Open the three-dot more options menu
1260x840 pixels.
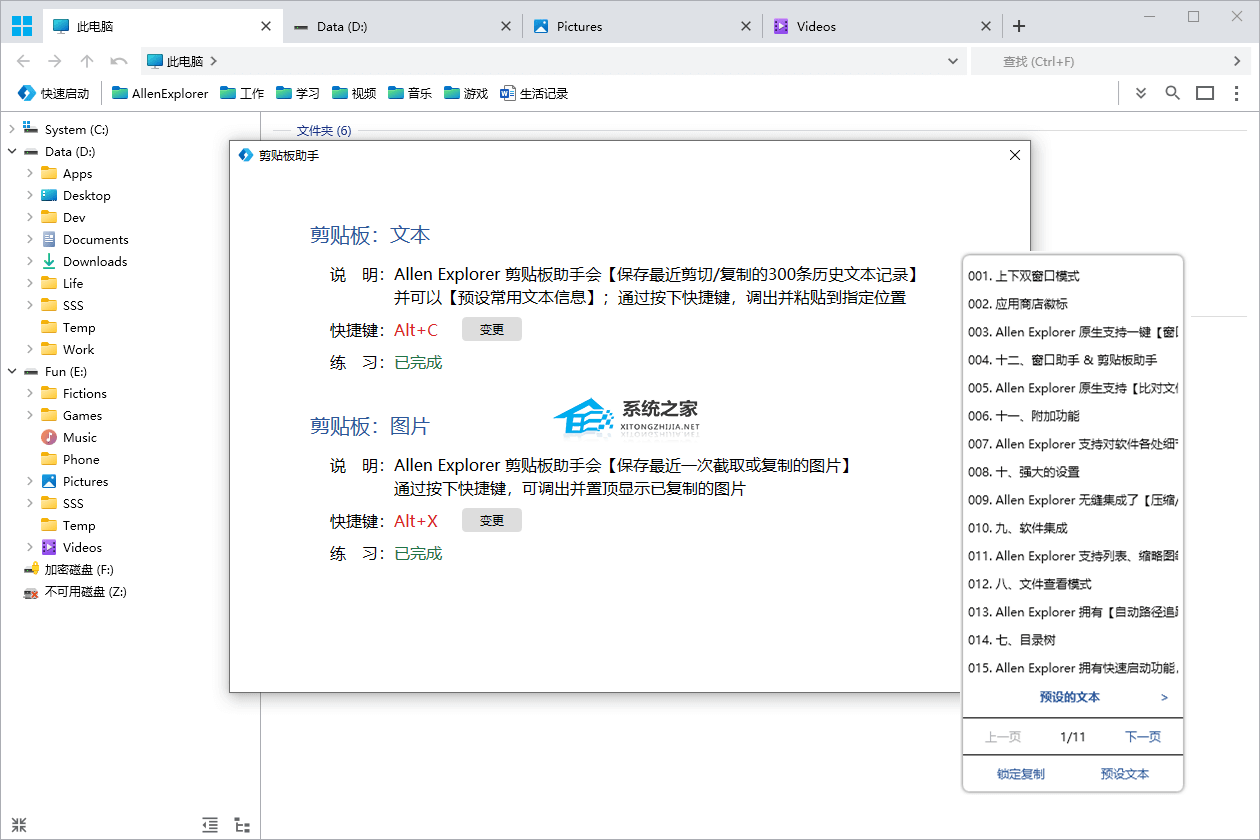1237,93
